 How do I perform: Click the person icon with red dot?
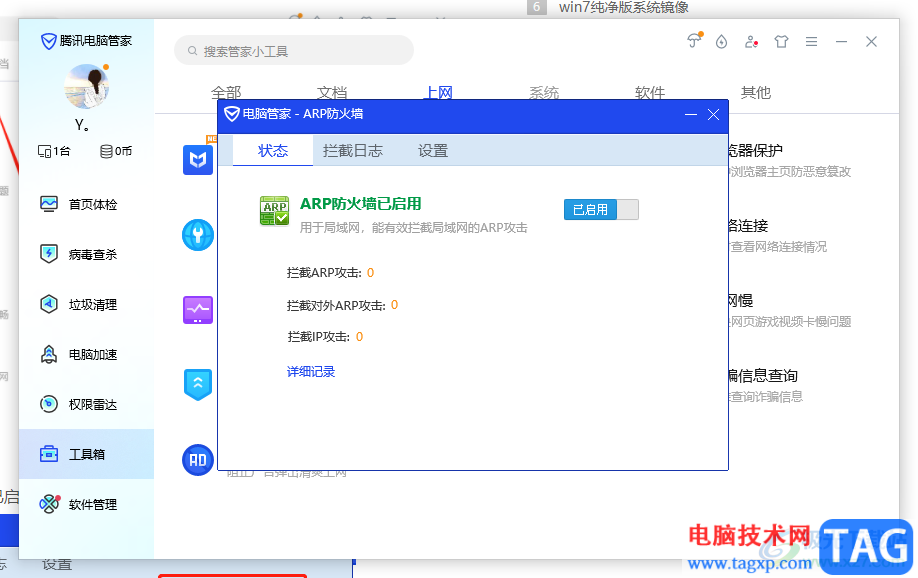[x=751, y=42]
